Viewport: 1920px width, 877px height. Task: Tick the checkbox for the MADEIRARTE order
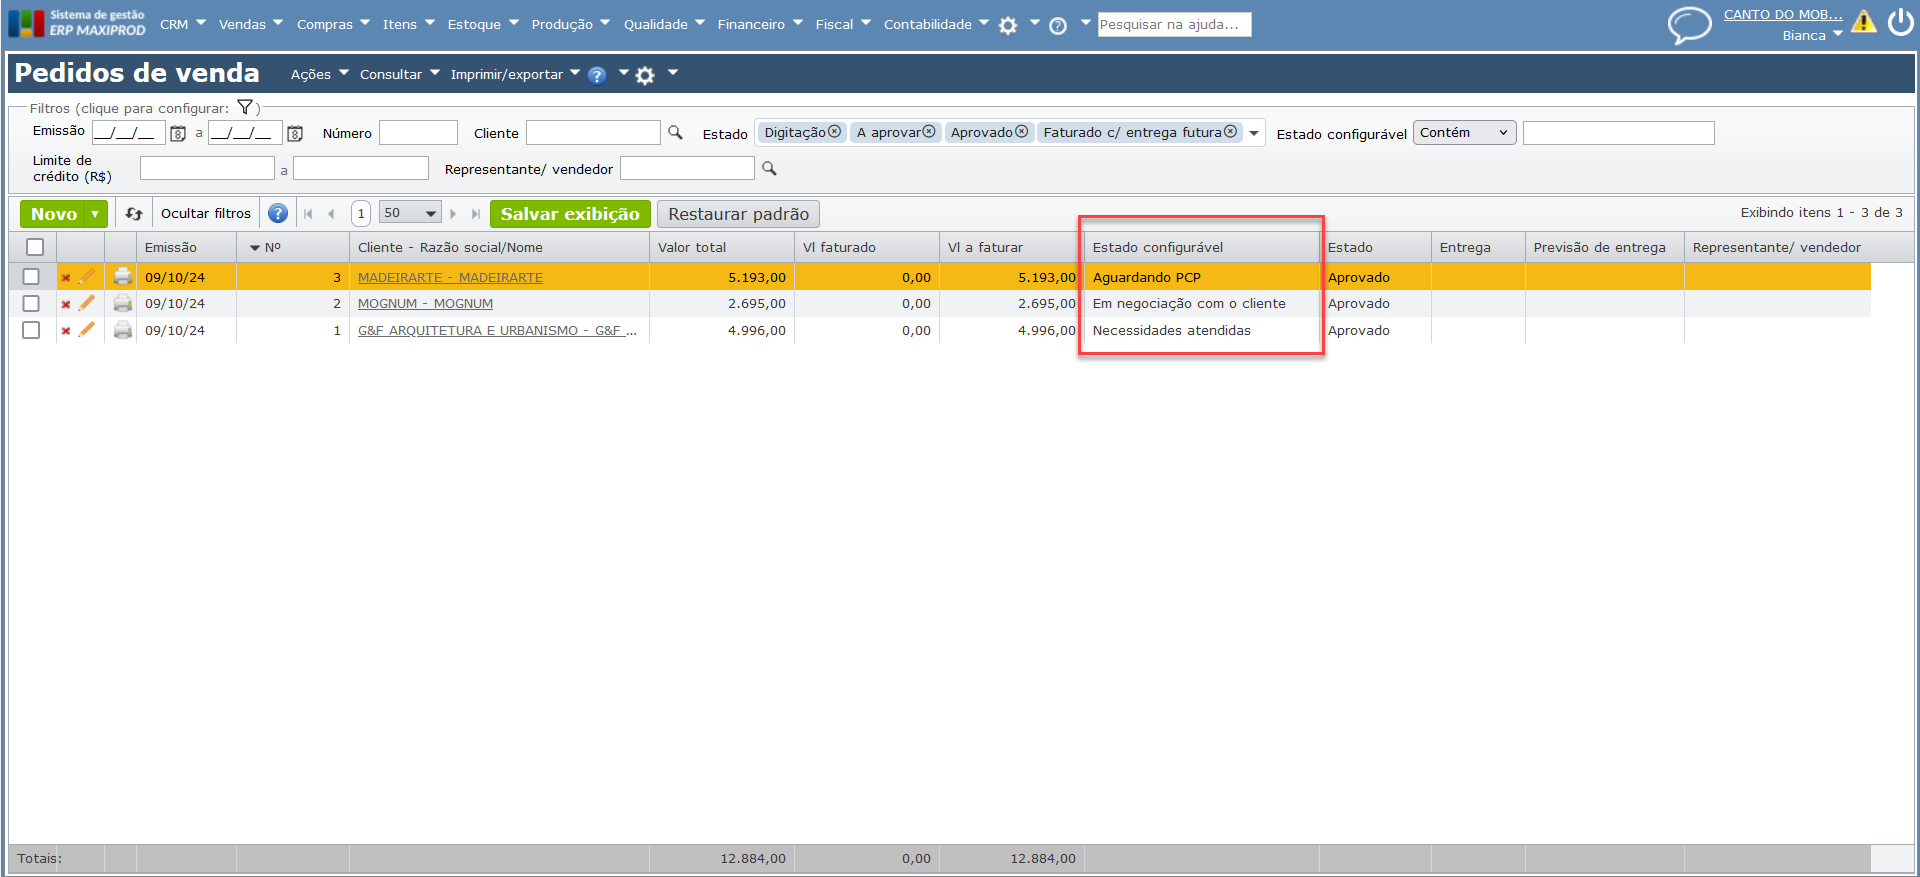[x=31, y=277]
